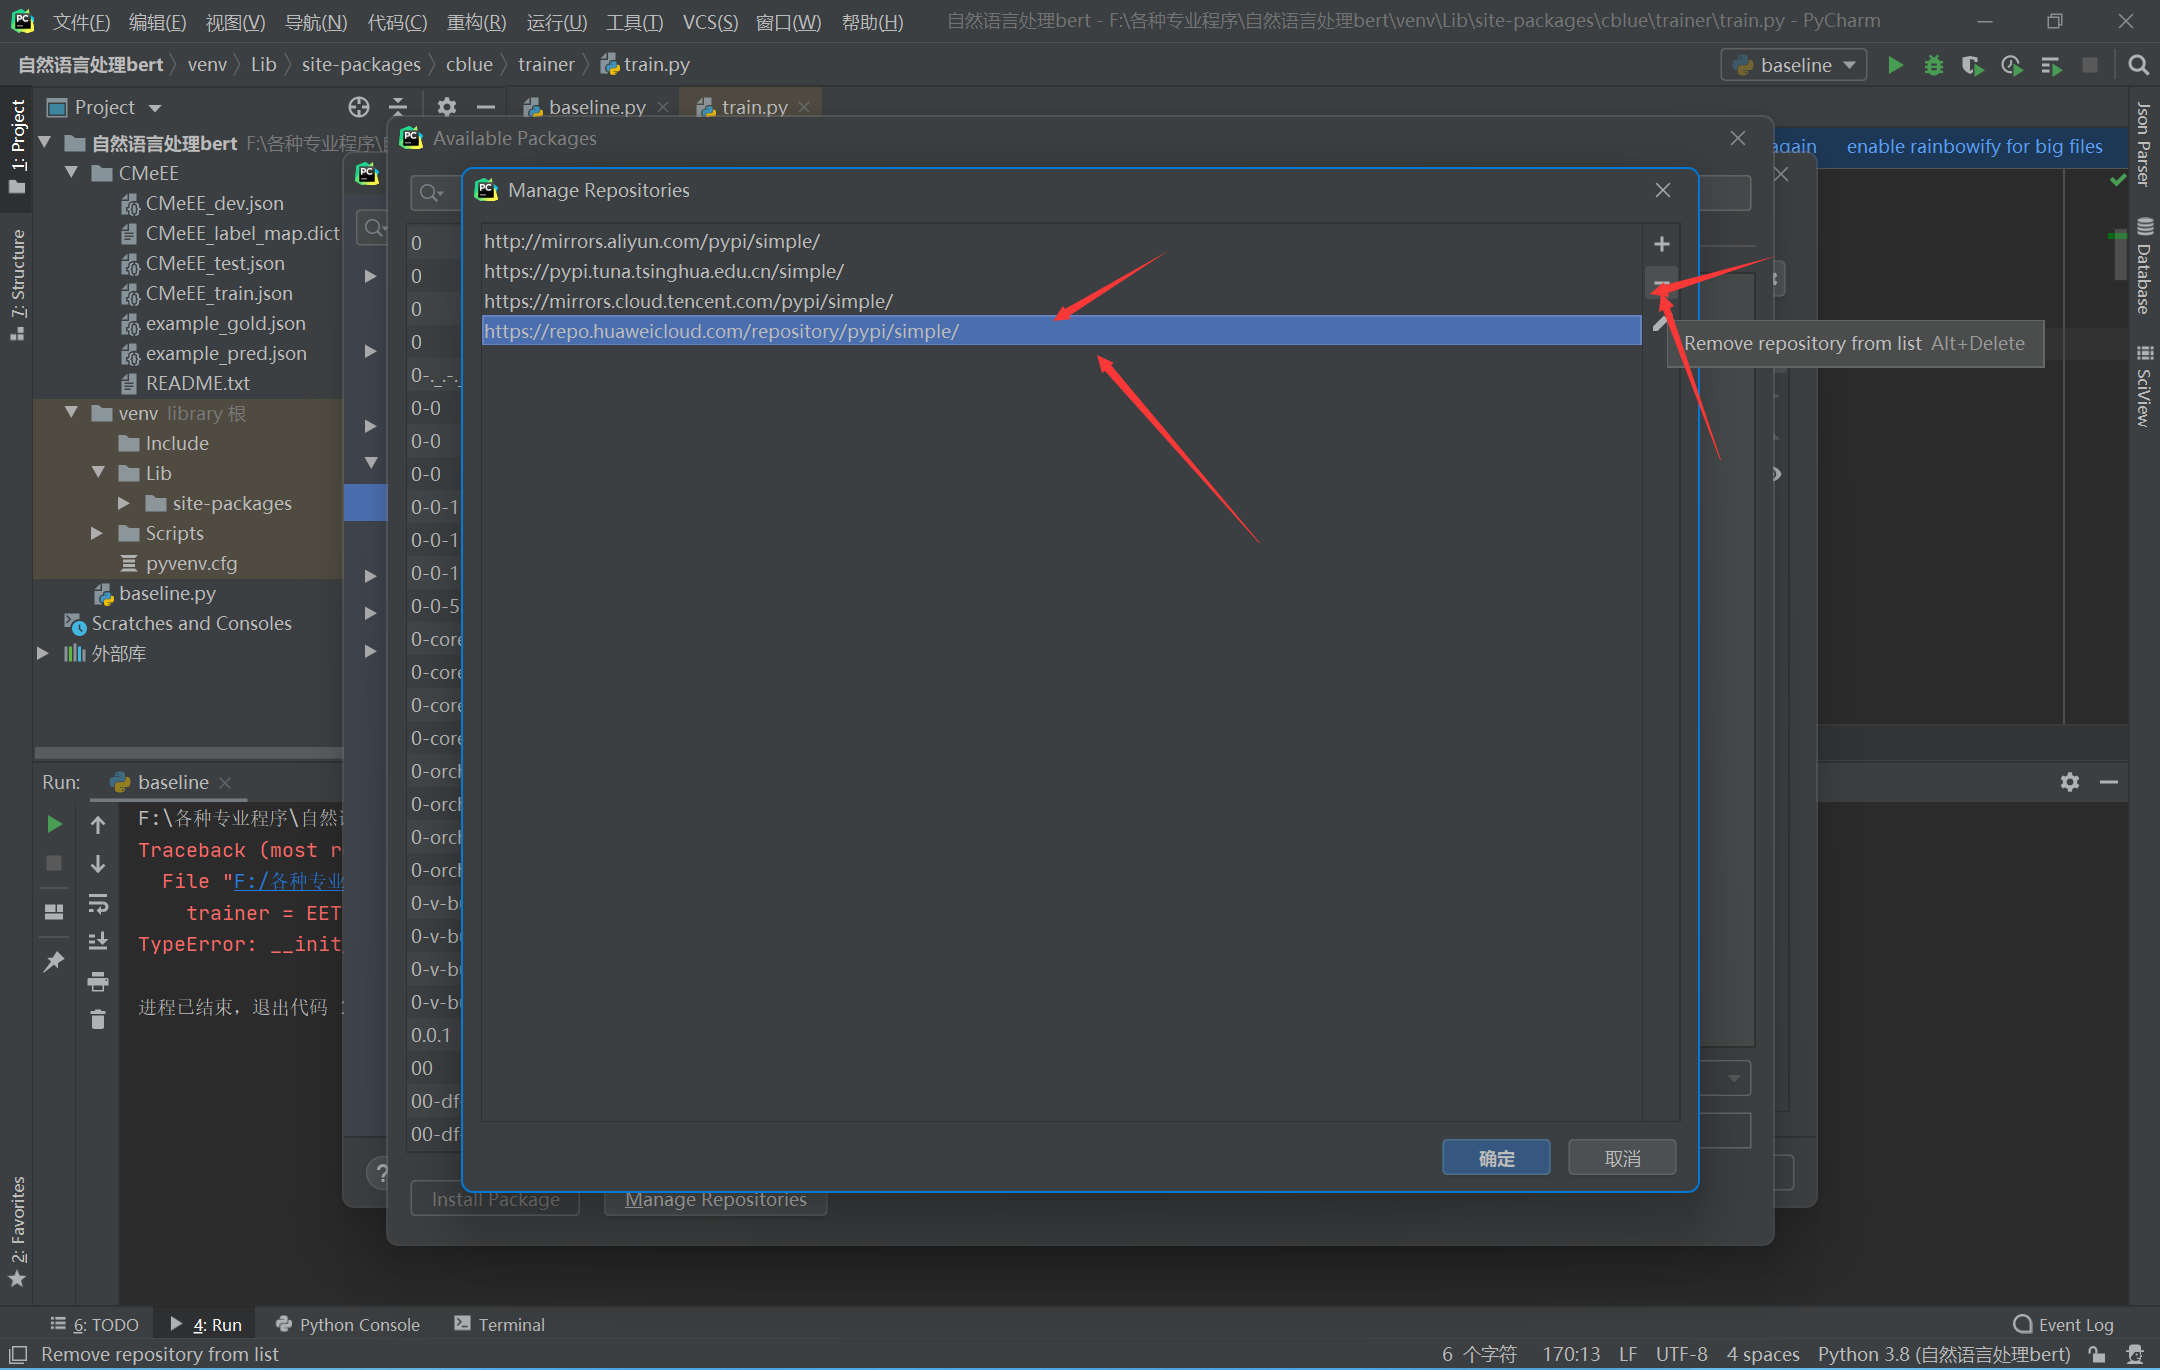Open the profiler run icon
Image resolution: width=2160 pixels, height=1370 pixels.
click(x=2012, y=65)
